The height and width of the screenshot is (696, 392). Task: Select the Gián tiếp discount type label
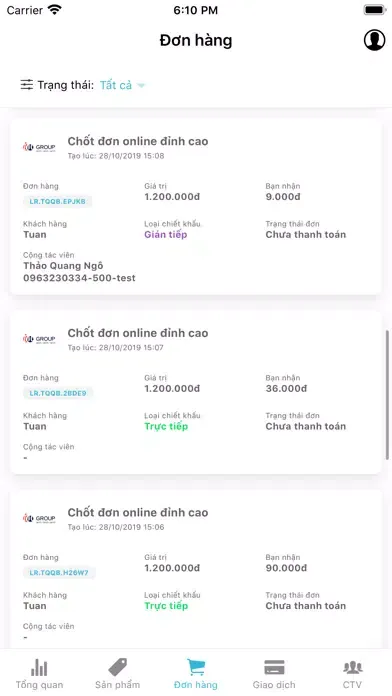[x=166, y=235]
